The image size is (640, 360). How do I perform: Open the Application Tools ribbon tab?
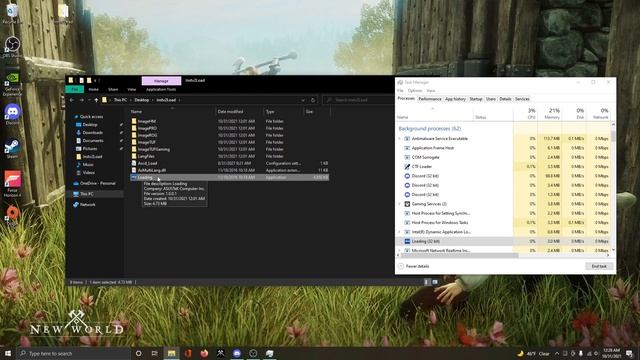click(x=161, y=89)
